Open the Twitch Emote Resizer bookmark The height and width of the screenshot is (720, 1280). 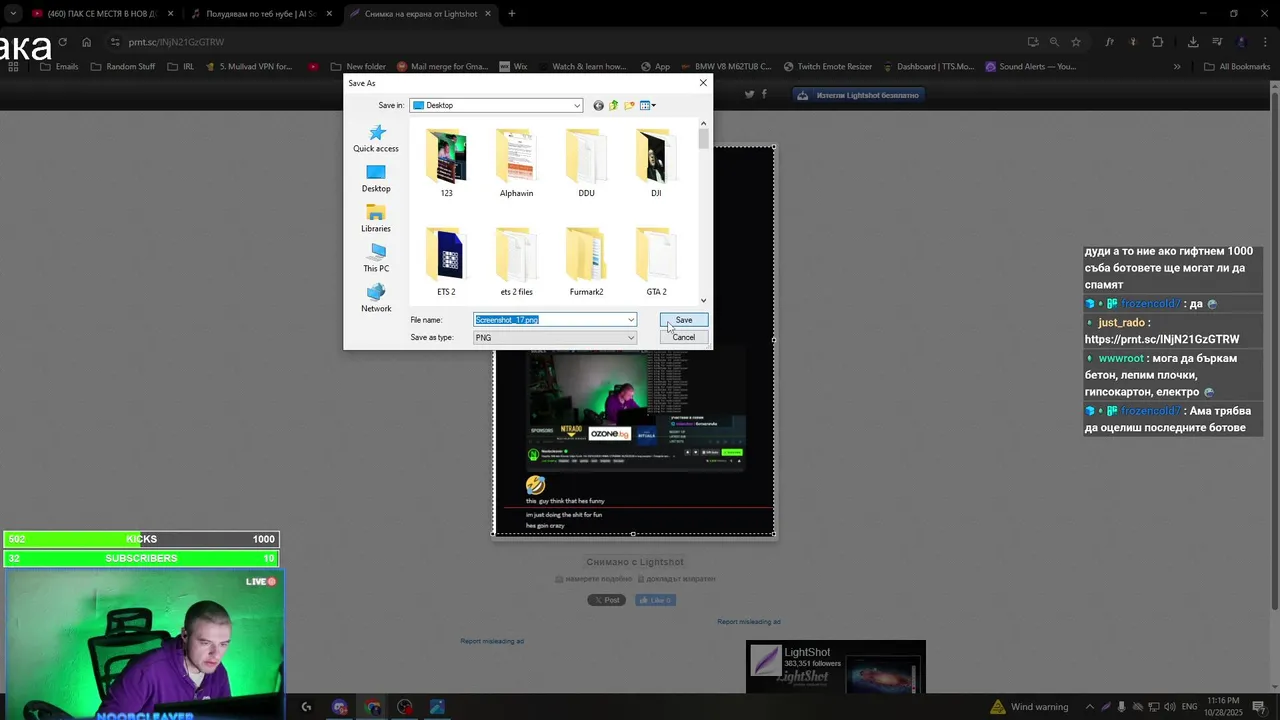(828, 67)
